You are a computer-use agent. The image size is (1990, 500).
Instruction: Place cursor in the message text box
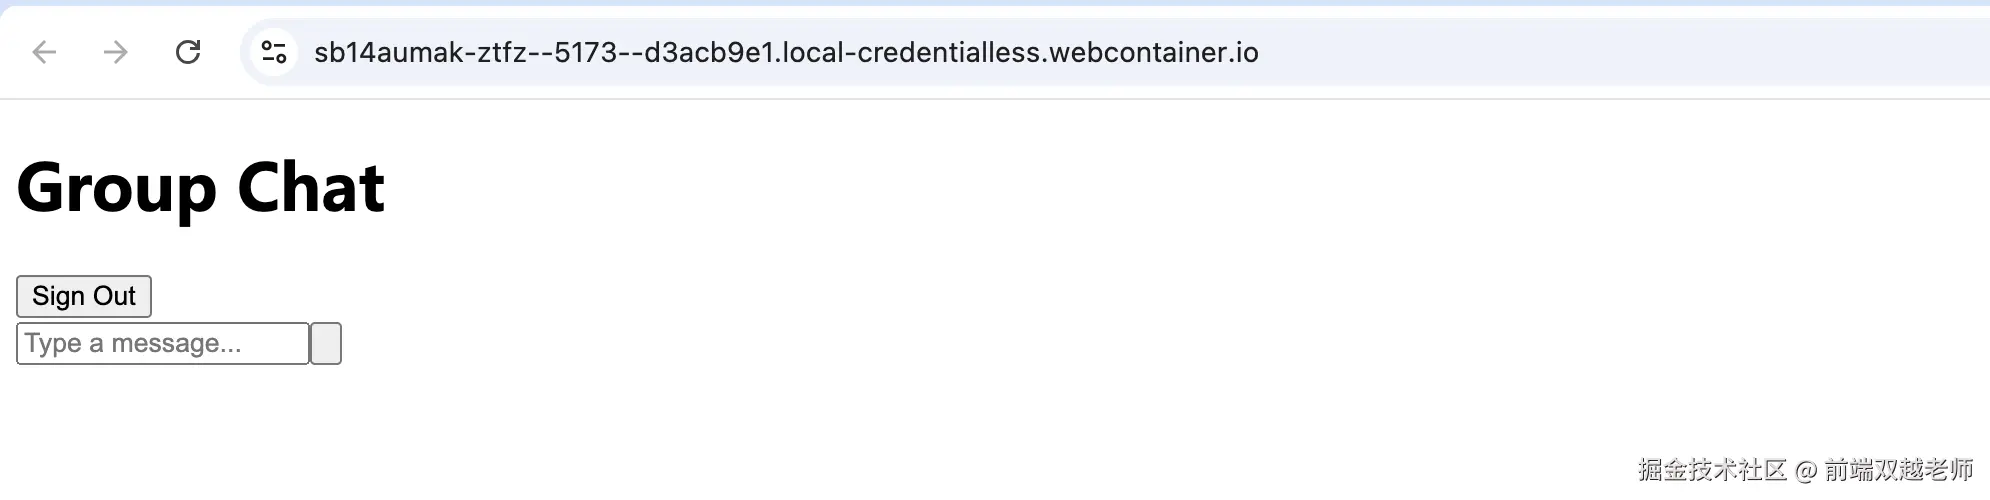(162, 343)
